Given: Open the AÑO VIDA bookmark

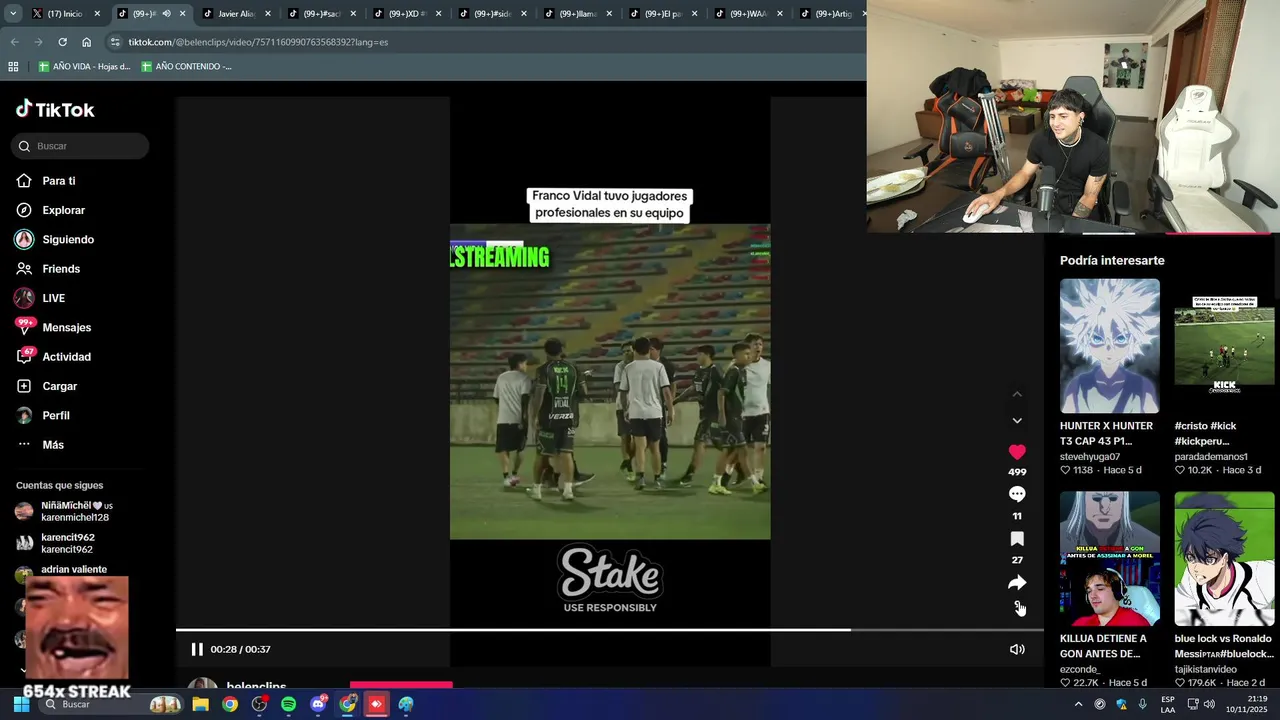Looking at the screenshot, I should pyautogui.click(x=84, y=67).
